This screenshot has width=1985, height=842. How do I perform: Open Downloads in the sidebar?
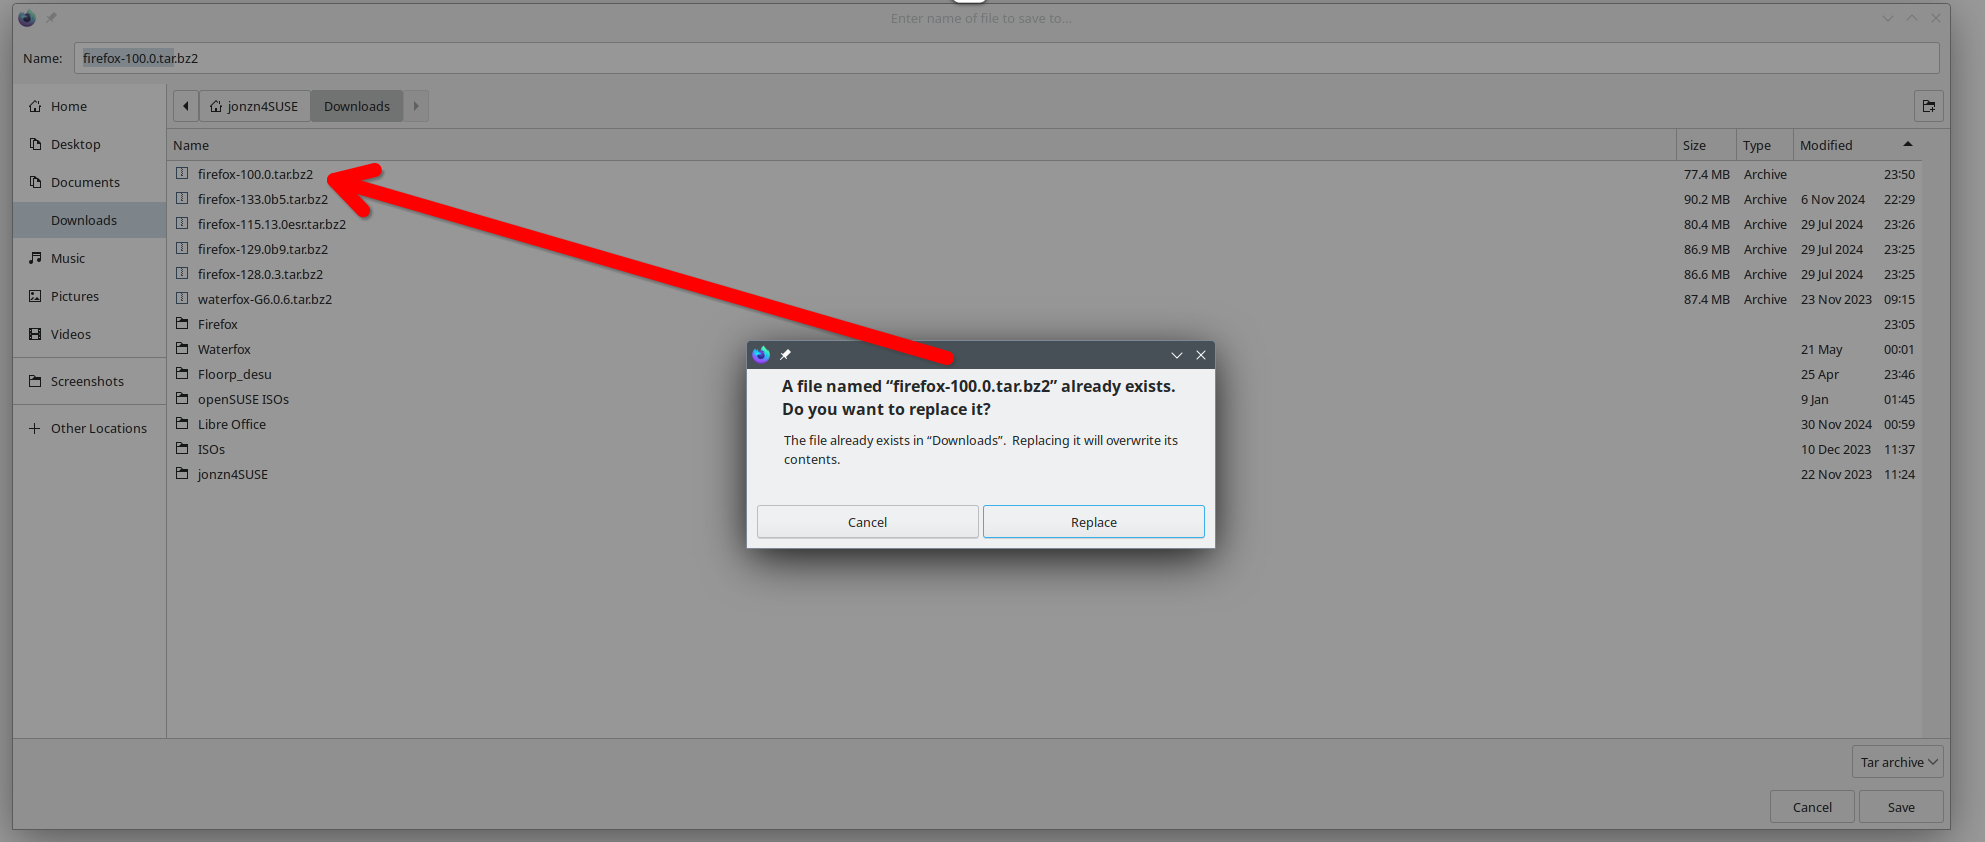click(89, 220)
